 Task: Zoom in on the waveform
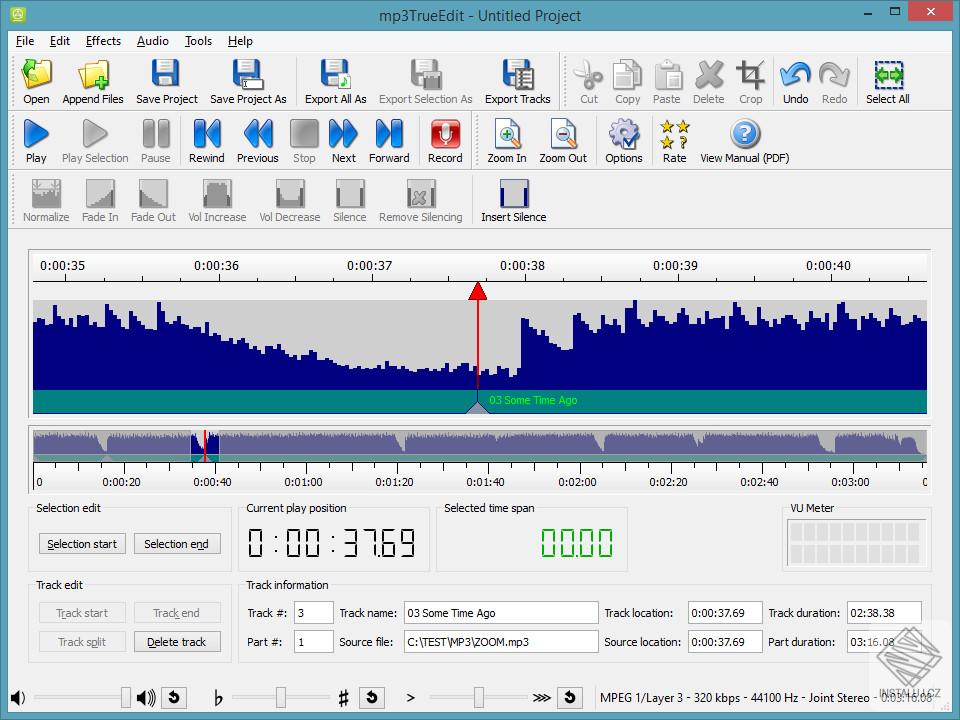[507, 135]
